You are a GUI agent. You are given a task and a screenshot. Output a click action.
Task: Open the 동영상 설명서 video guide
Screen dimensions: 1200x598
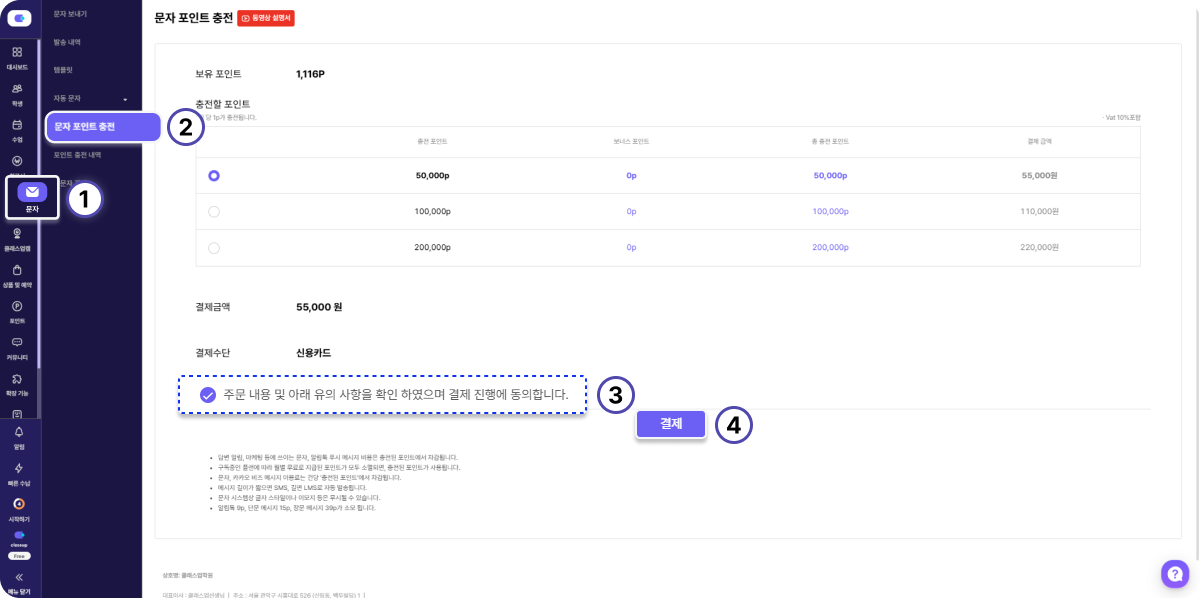pyautogui.click(x=266, y=18)
